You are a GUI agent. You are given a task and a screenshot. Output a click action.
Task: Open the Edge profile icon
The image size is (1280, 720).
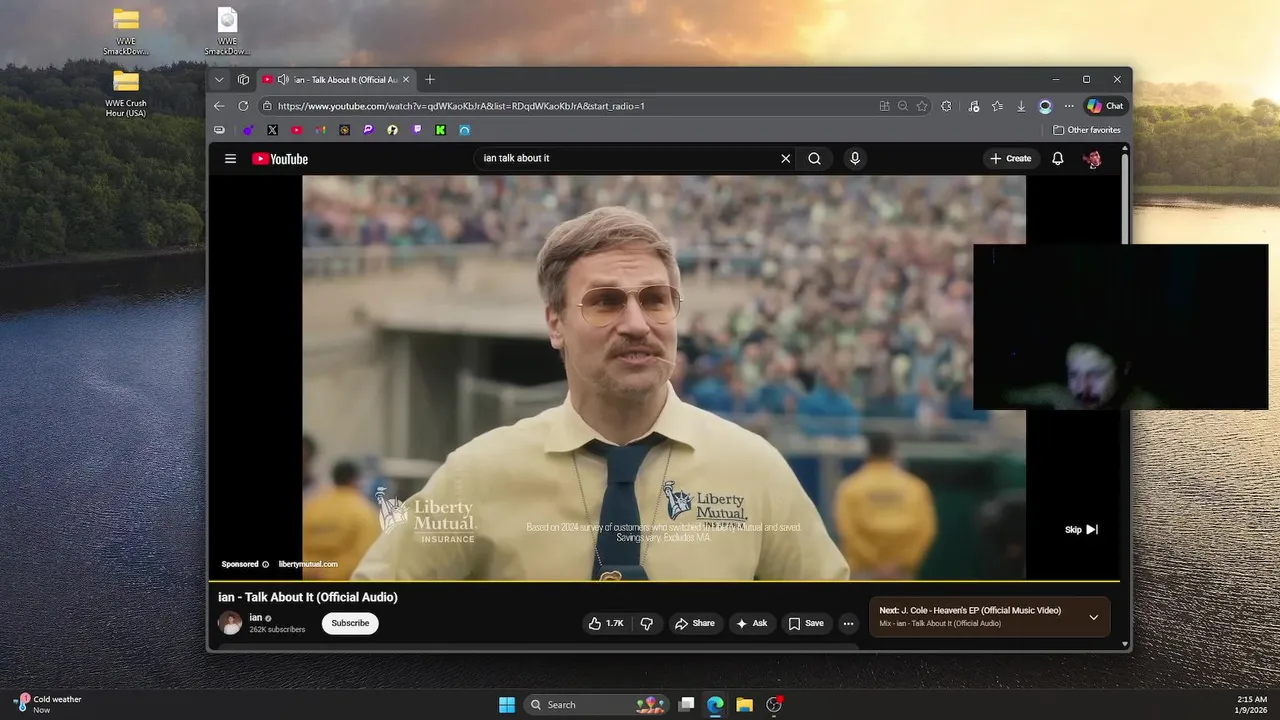click(1045, 106)
